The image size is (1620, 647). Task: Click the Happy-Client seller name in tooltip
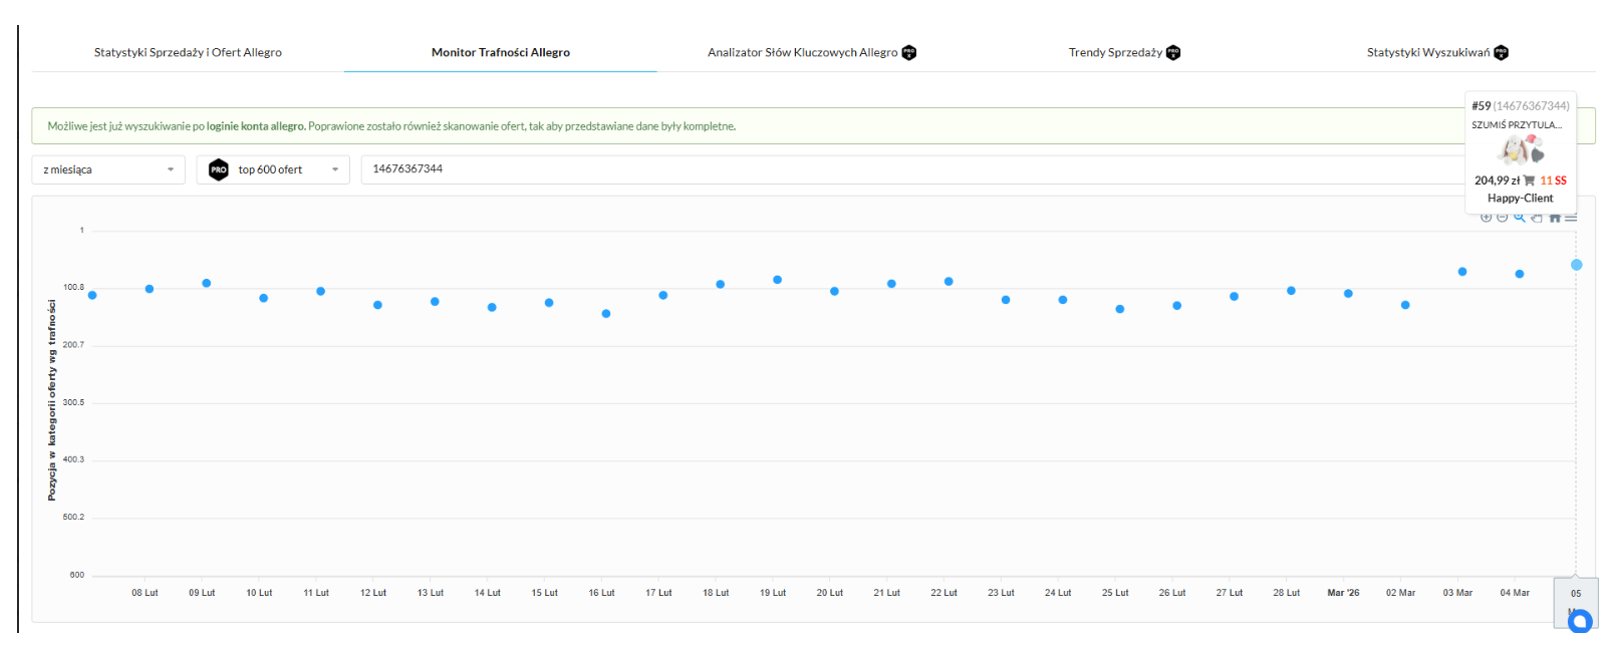[1520, 198]
